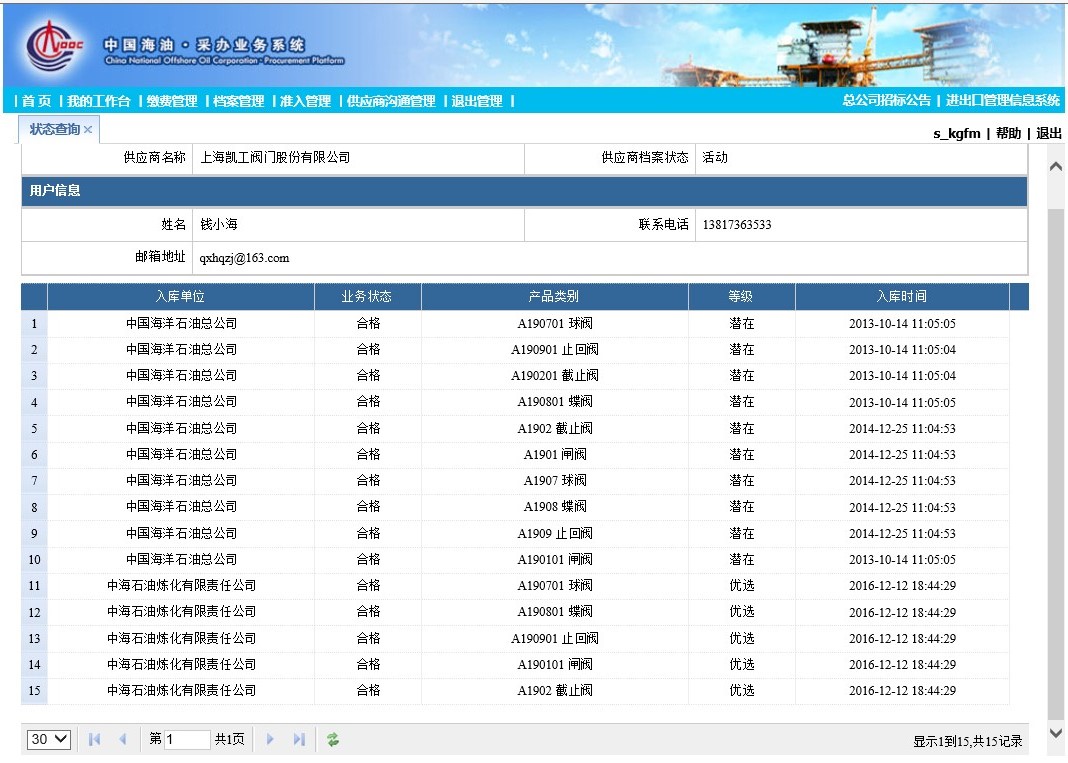Click the 退出 logout link
This screenshot has height=763, width=1068.
click(x=1049, y=133)
